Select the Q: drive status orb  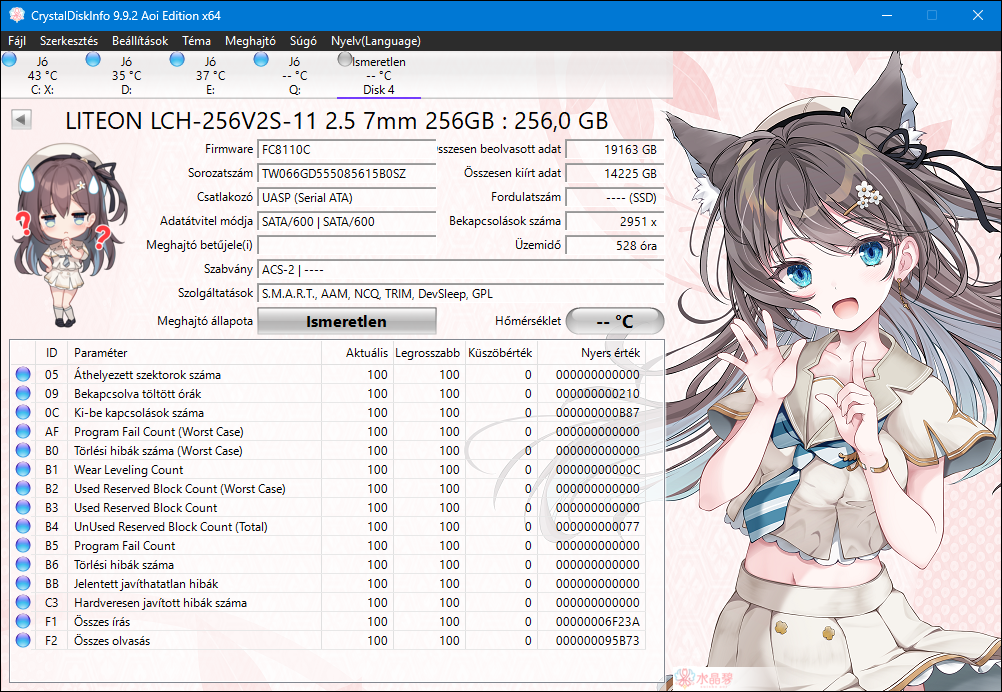click(261, 59)
